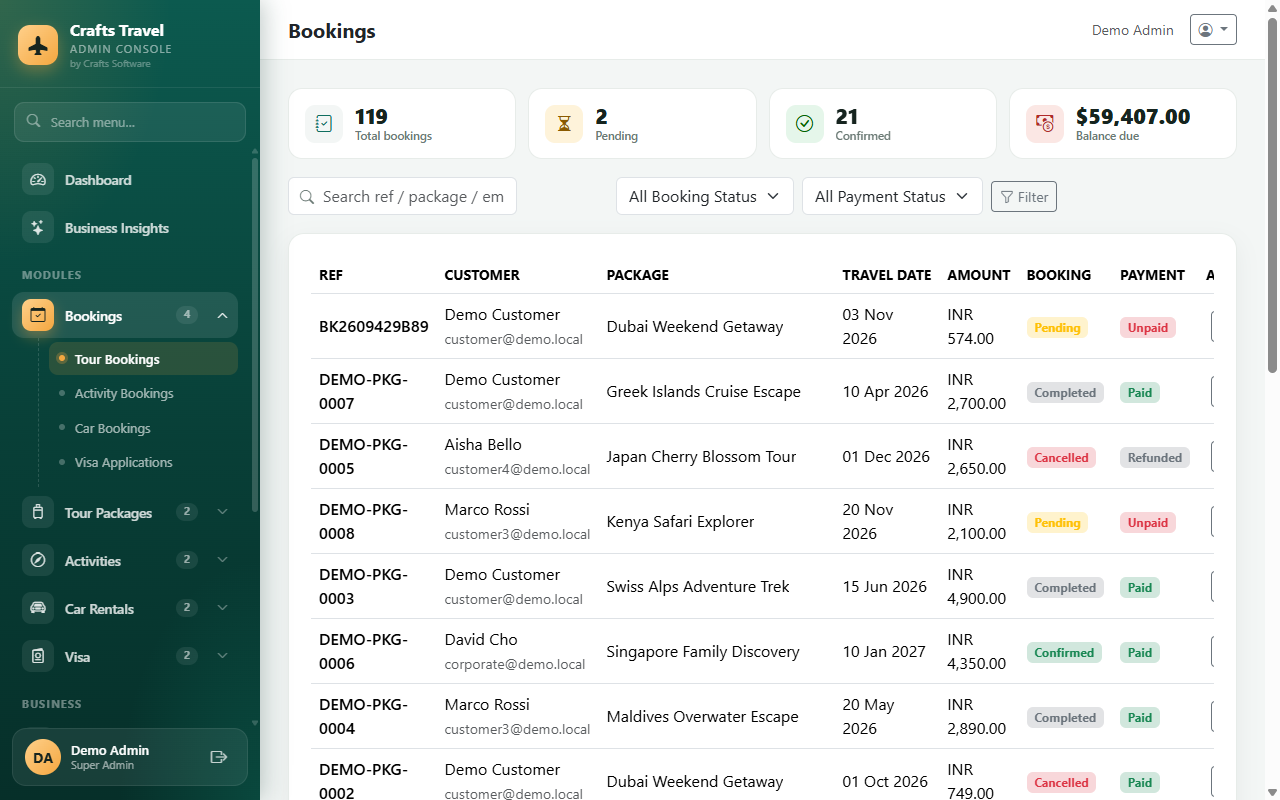The width and height of the screenshot is (1280, 800).
Task: Focus the Search ref / package field
Action: click(x=402, y=197)
